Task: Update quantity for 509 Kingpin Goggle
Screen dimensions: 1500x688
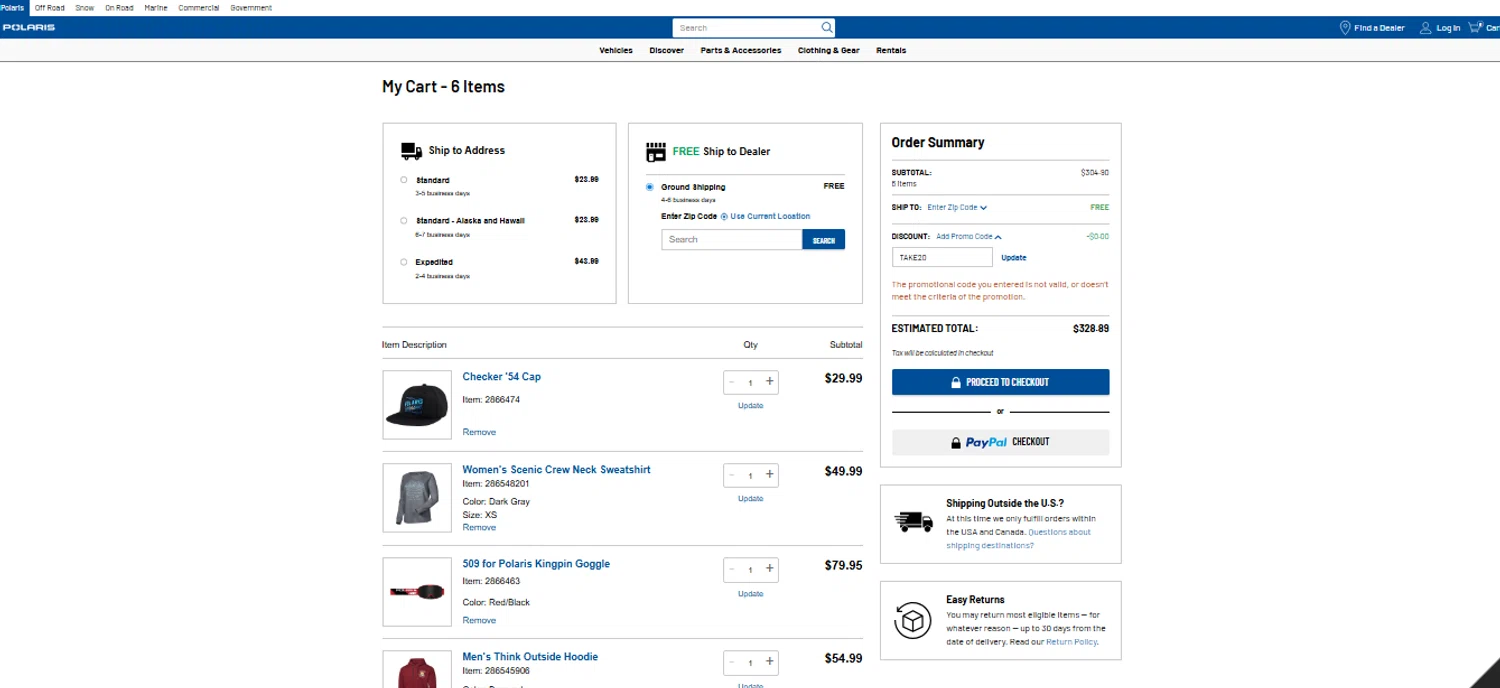Action: click(750, 594)
